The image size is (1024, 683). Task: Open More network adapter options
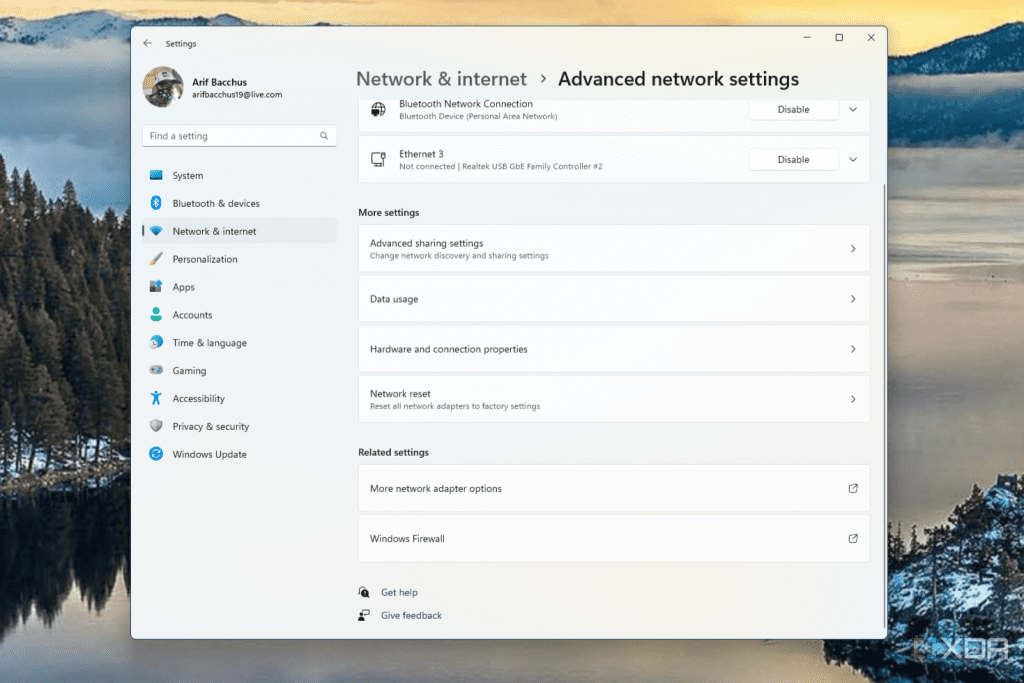614,488
